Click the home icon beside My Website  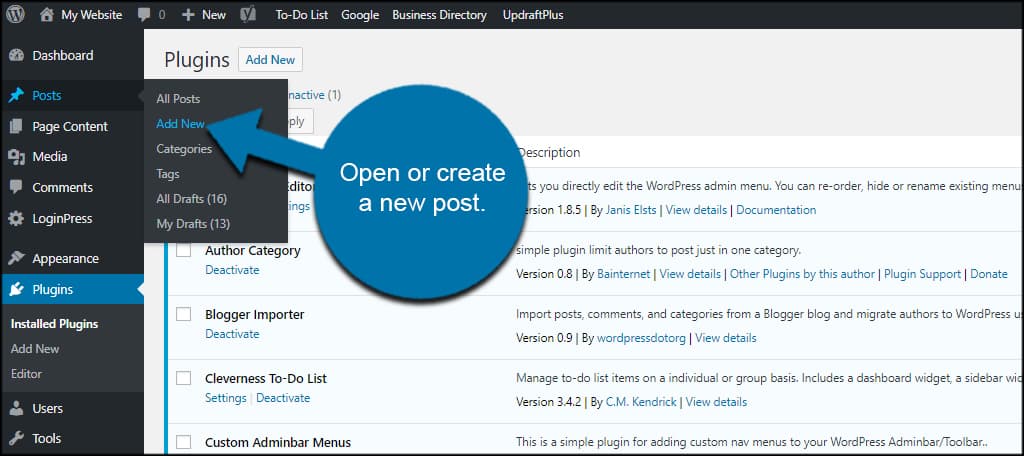click(x=46, y=14)
